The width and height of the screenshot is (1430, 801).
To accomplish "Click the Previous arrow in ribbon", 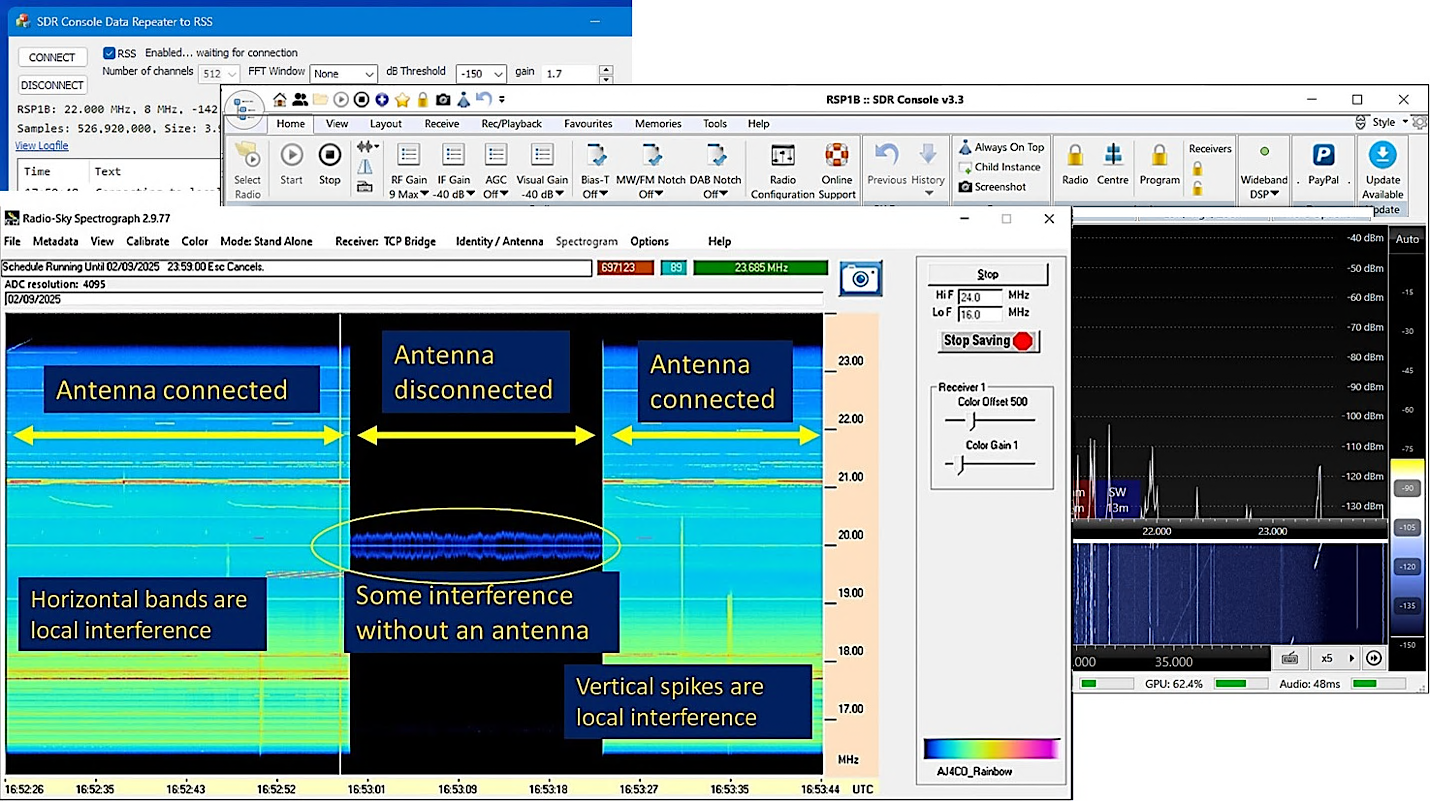I will click(886, 154).
